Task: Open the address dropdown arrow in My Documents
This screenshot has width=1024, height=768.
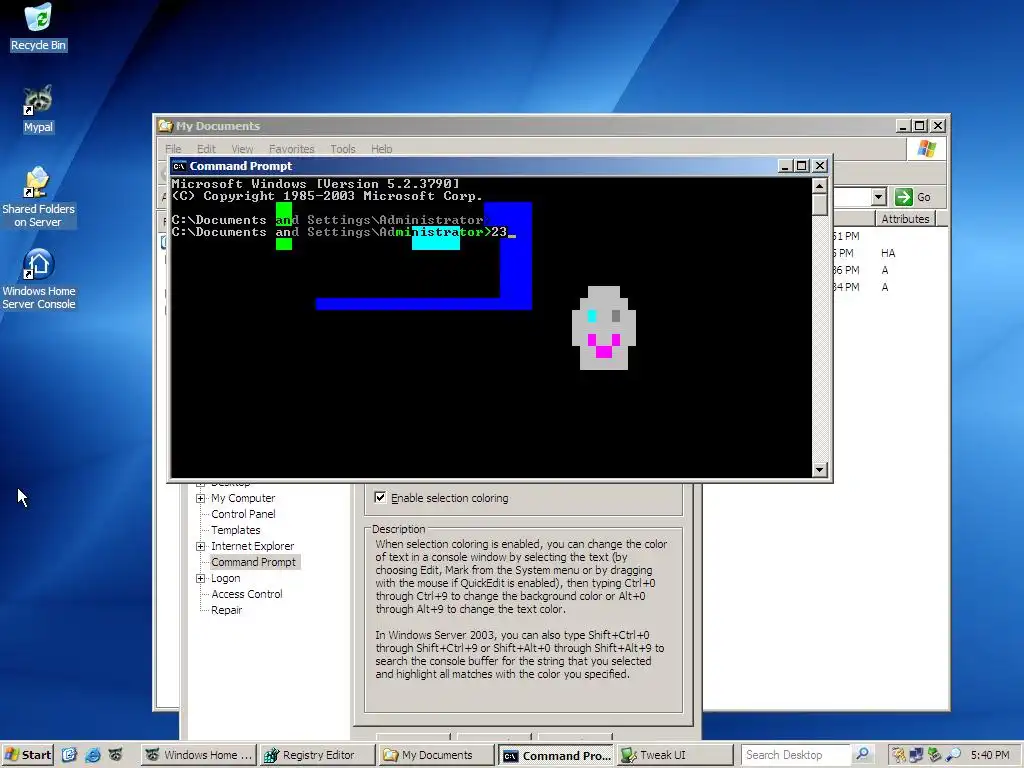Action: (x=878, y=197)
